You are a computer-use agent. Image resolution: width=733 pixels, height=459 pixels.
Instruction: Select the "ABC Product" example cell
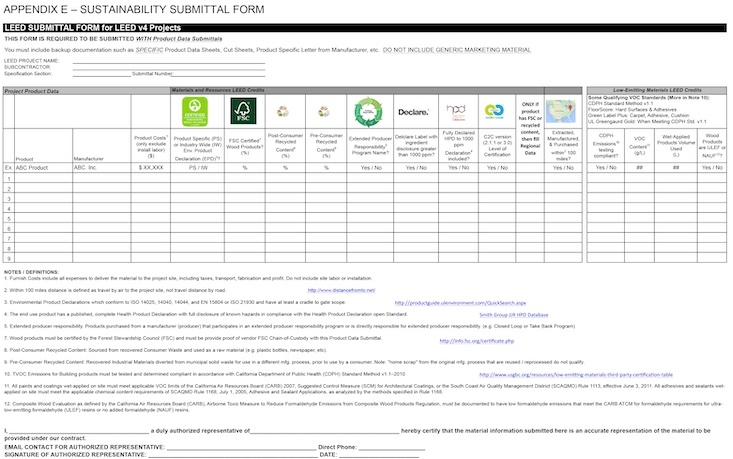pos(43,168)
